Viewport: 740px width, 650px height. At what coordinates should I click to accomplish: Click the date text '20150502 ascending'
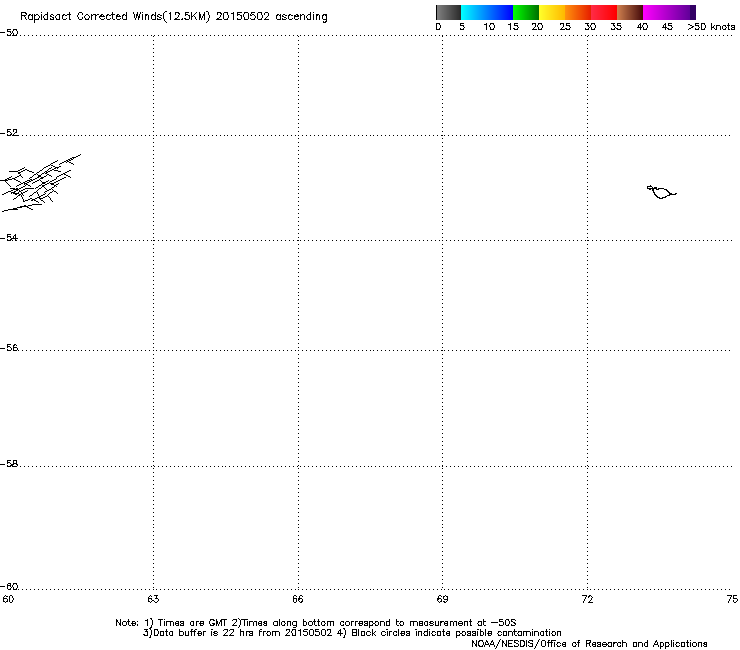(271, 17)
